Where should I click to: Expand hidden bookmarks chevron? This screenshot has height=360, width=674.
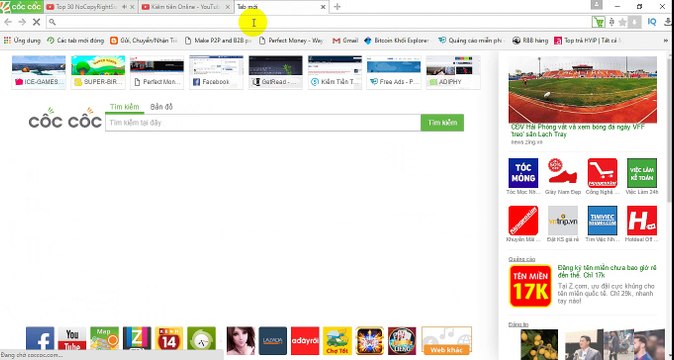666,40
